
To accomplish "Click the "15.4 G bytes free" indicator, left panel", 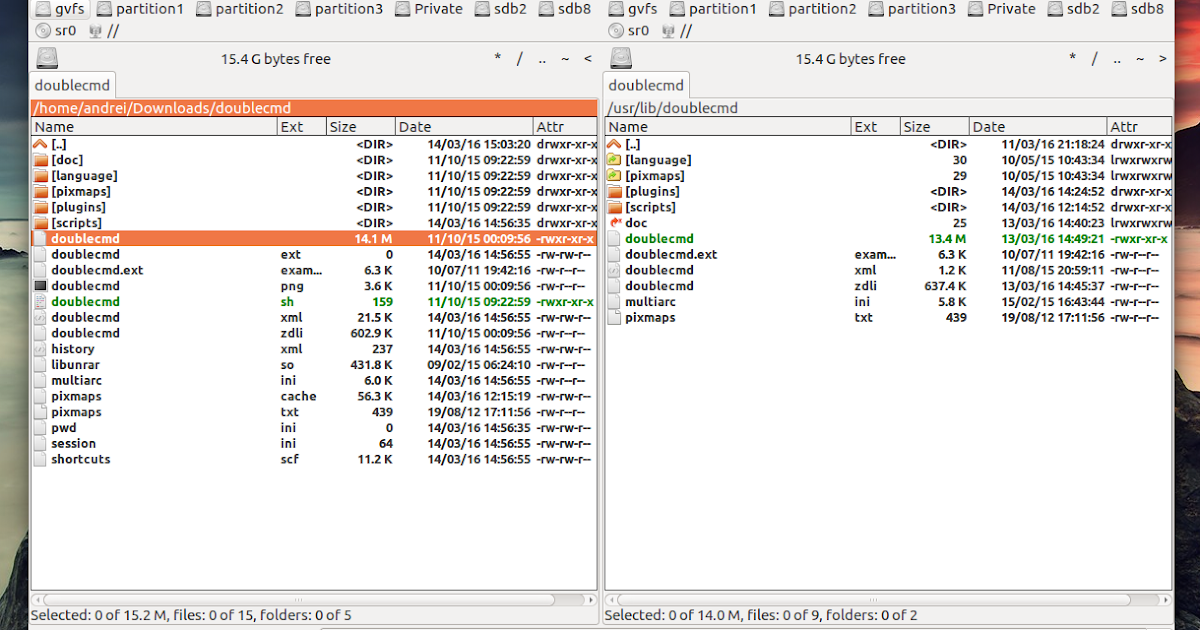I will point(275,58).
